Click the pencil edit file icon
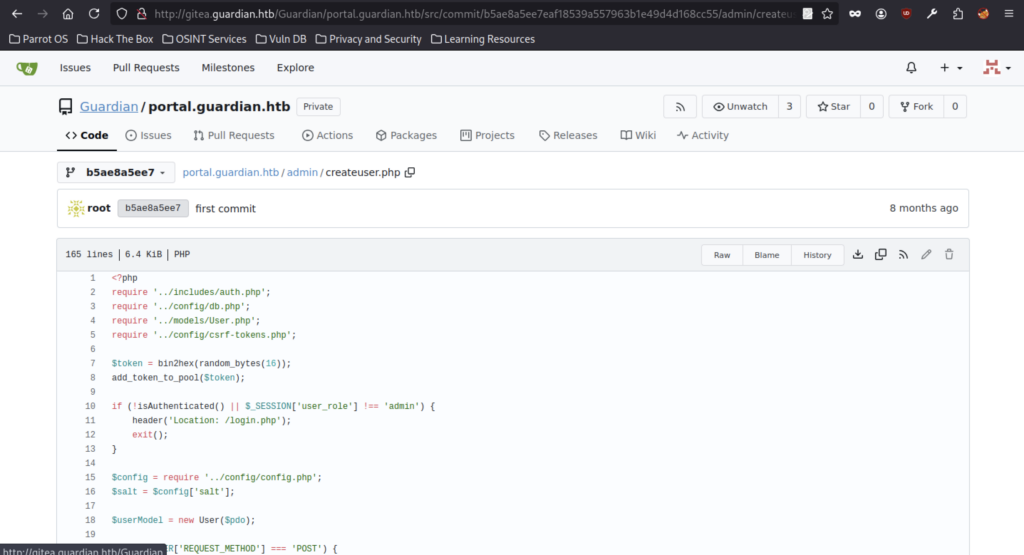Screen dimensions: 1024x555 926,255
